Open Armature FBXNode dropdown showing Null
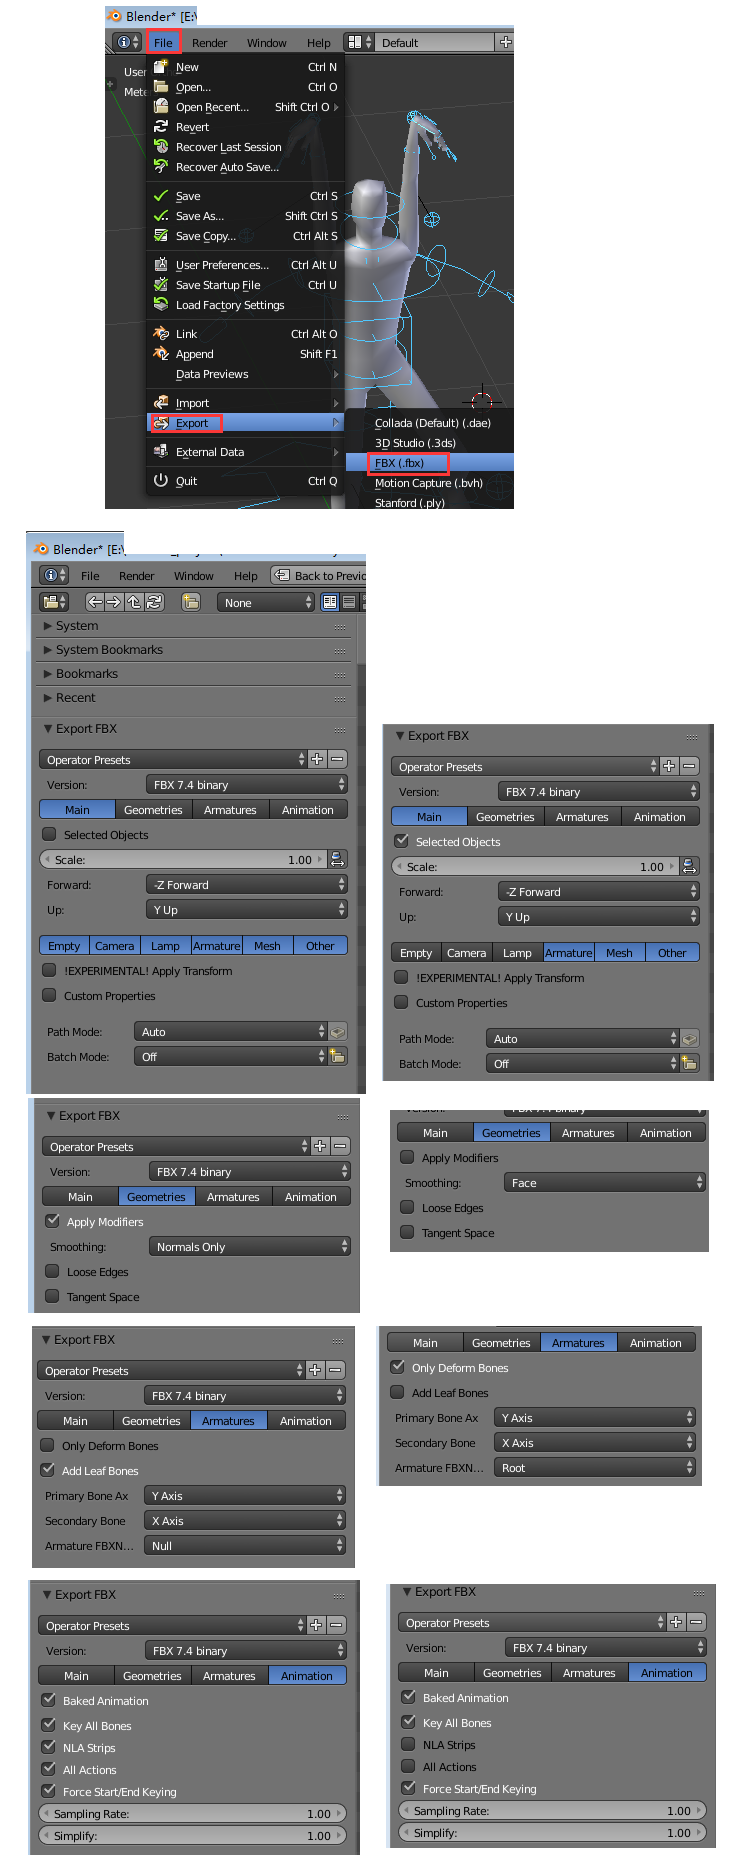Viewport: 746px width, 1864px height. (x=245, y=1545)
